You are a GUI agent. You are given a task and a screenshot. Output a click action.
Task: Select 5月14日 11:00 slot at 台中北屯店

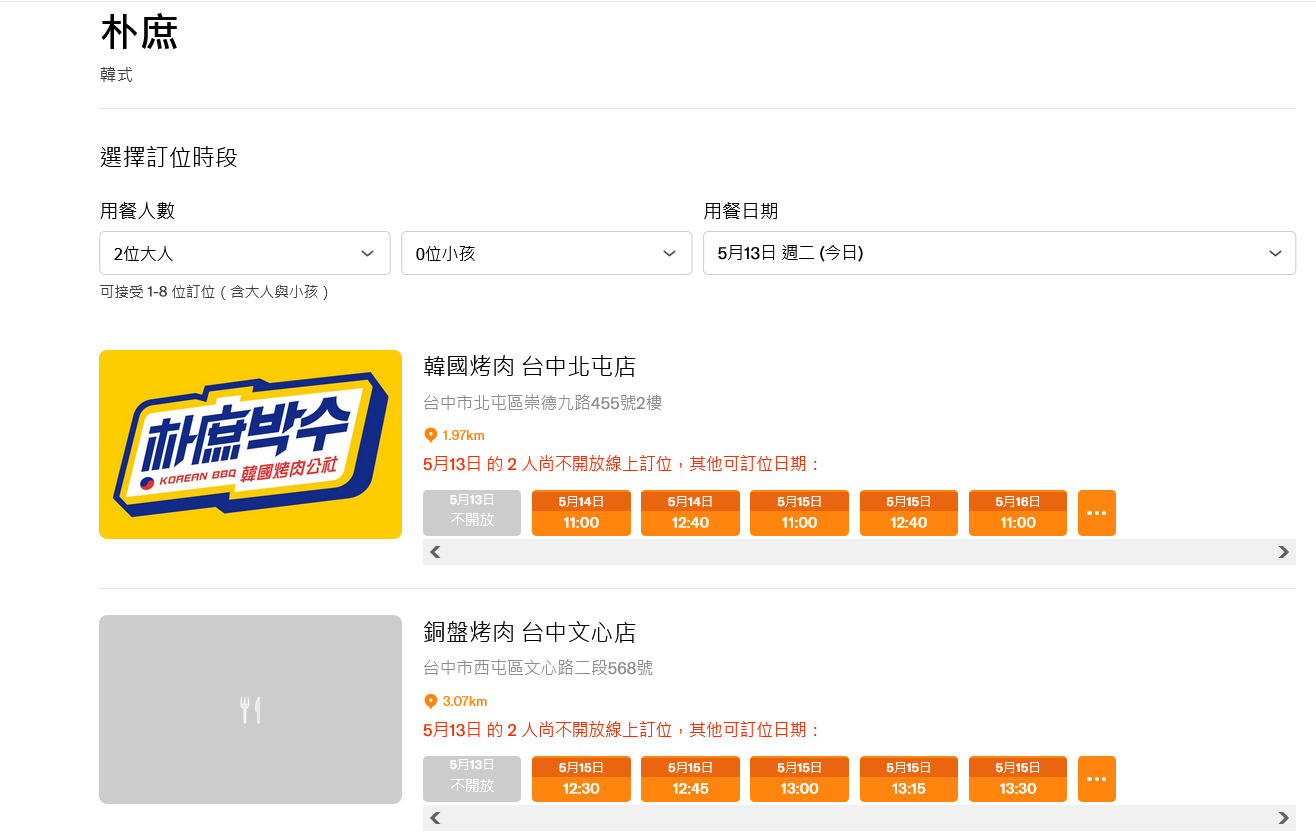[x=581, y=513]
